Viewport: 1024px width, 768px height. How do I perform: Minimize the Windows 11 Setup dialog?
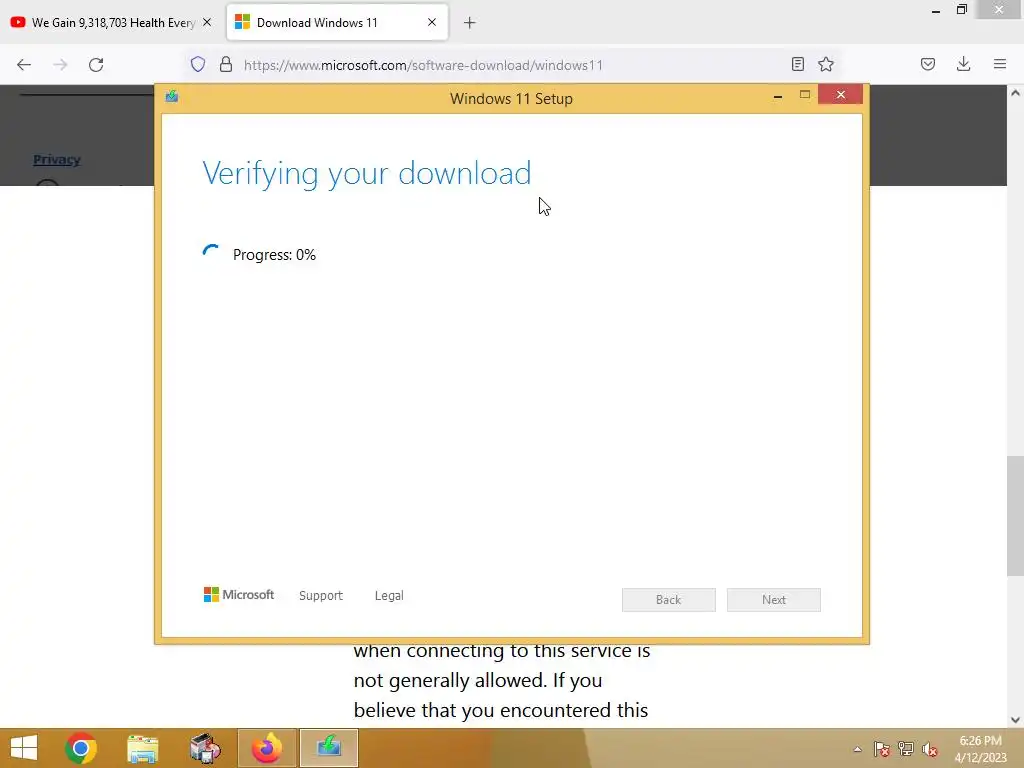tap(778, 96)
